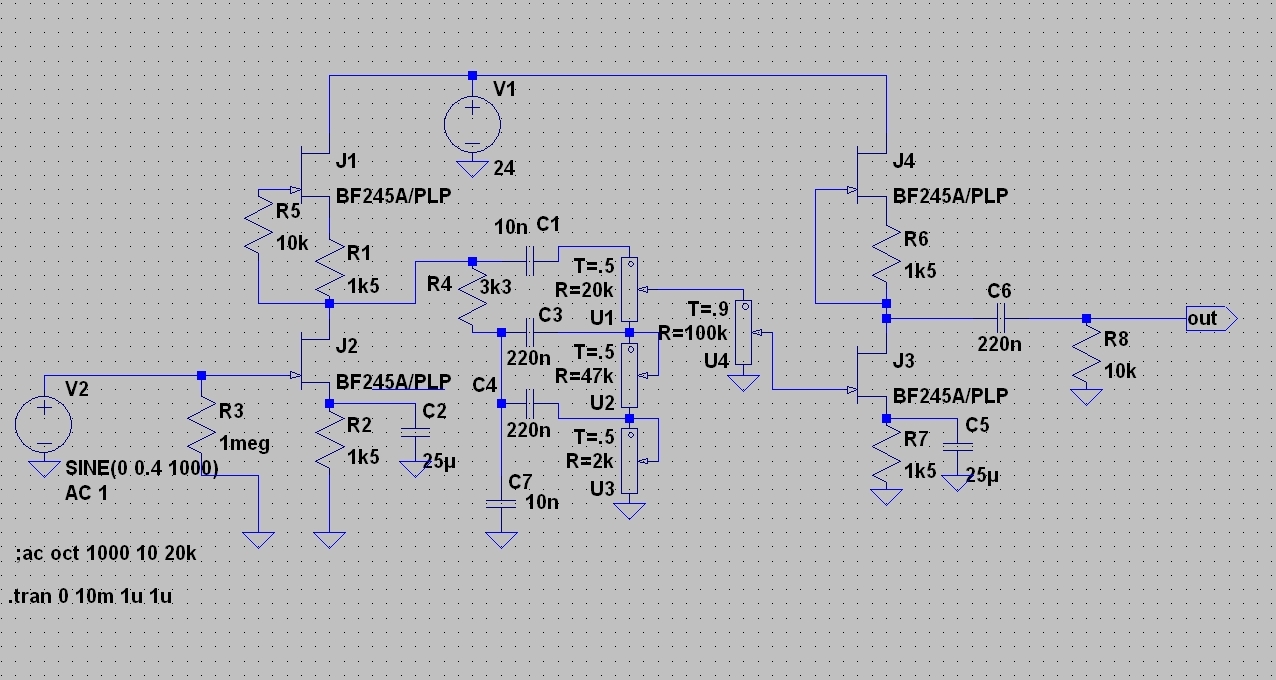
Task: Click V1 value text '24'
Action: tap(503, 167)
